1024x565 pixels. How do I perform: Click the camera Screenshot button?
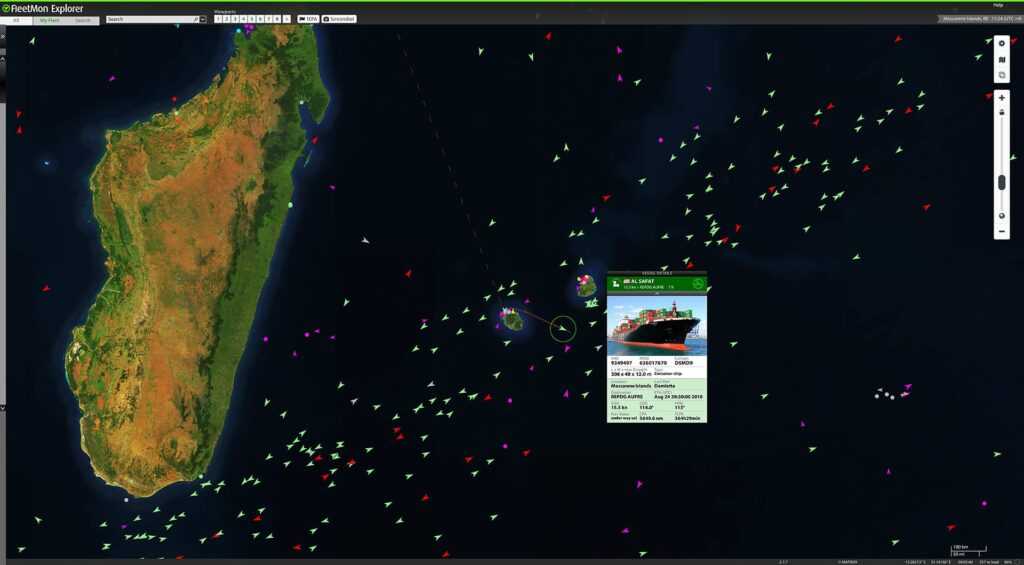(x=339, y=19)
